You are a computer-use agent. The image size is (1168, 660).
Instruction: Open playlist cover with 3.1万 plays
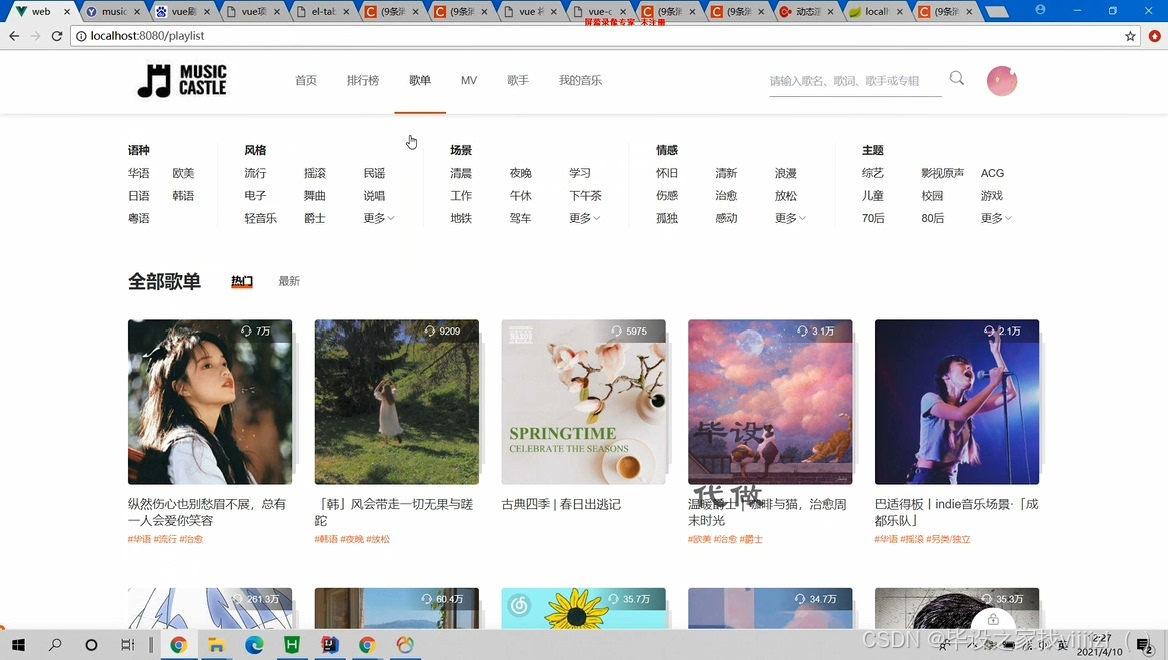pos(770,402)
